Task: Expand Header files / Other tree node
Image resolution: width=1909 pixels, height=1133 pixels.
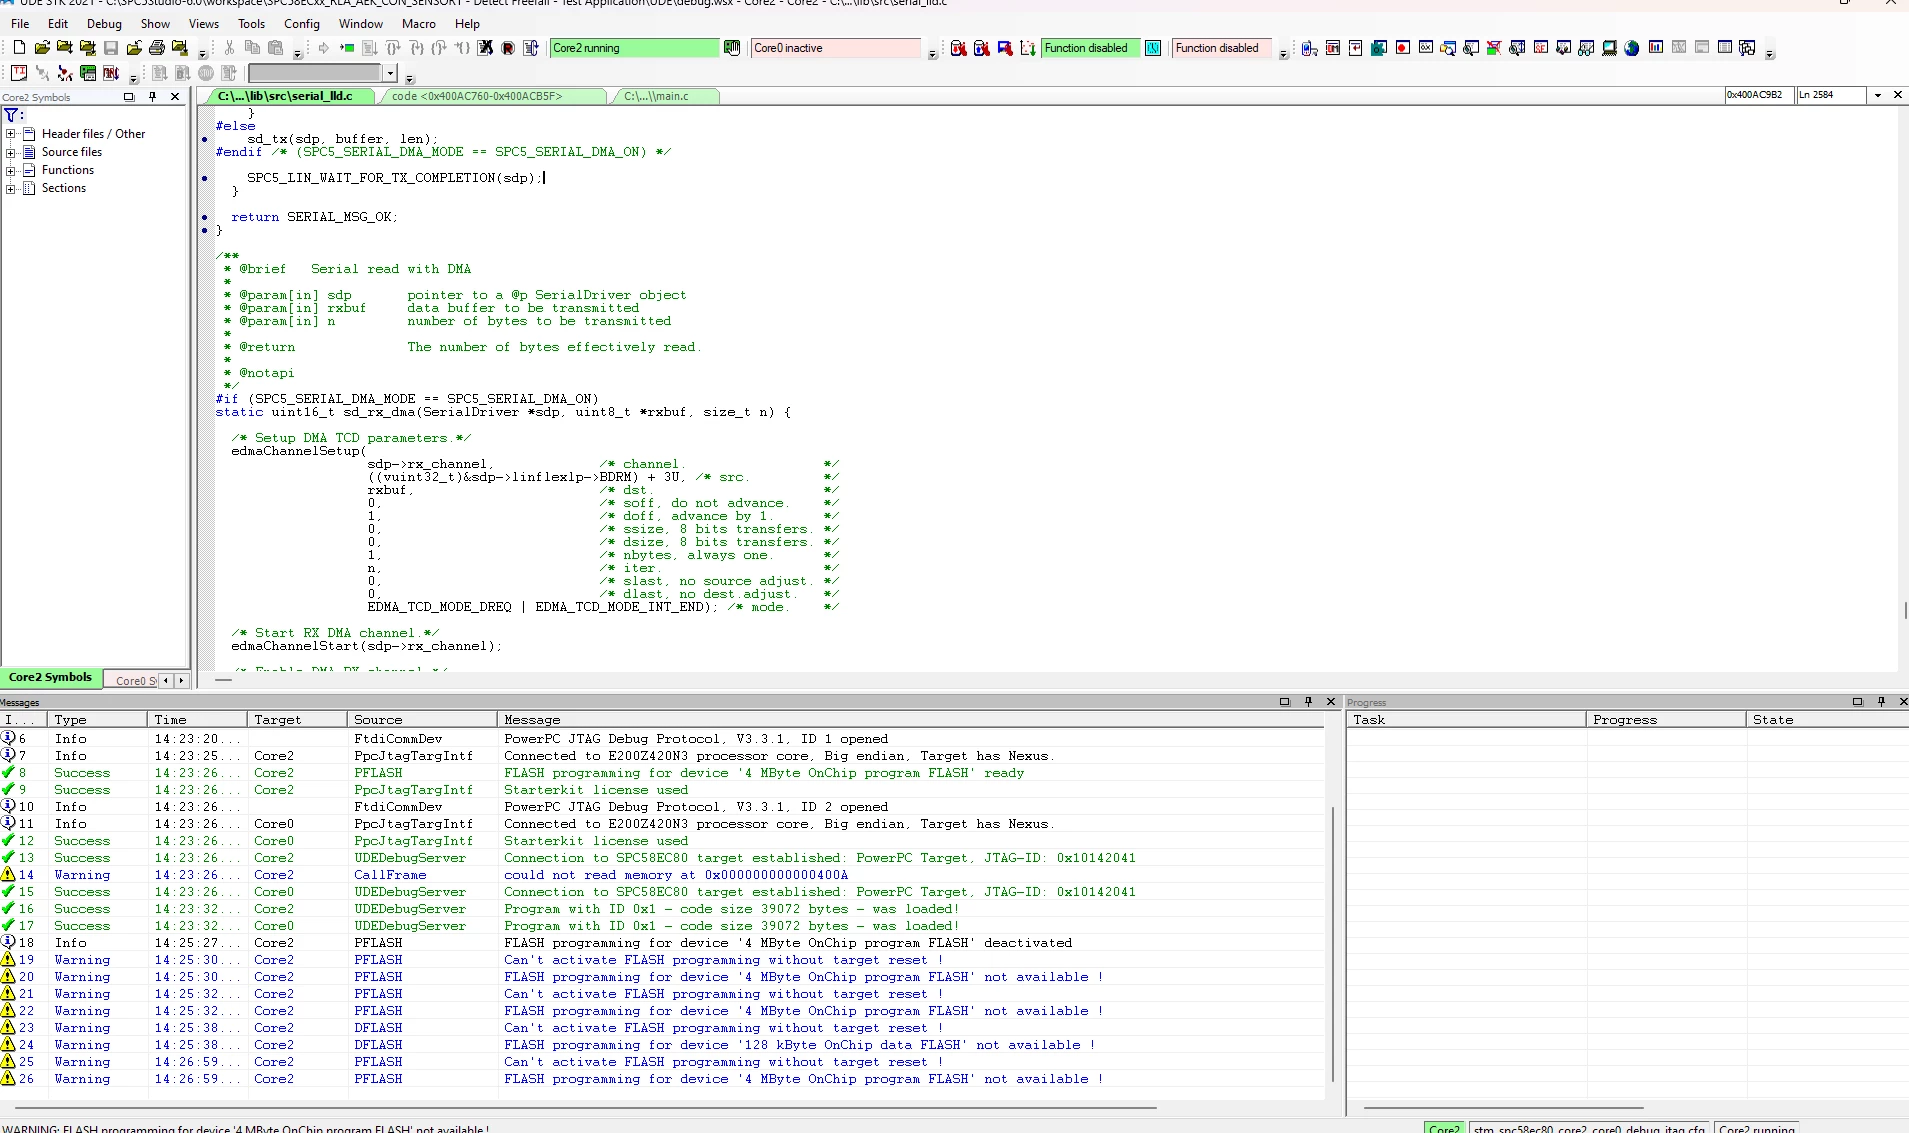Action: [x=11, y=134]
